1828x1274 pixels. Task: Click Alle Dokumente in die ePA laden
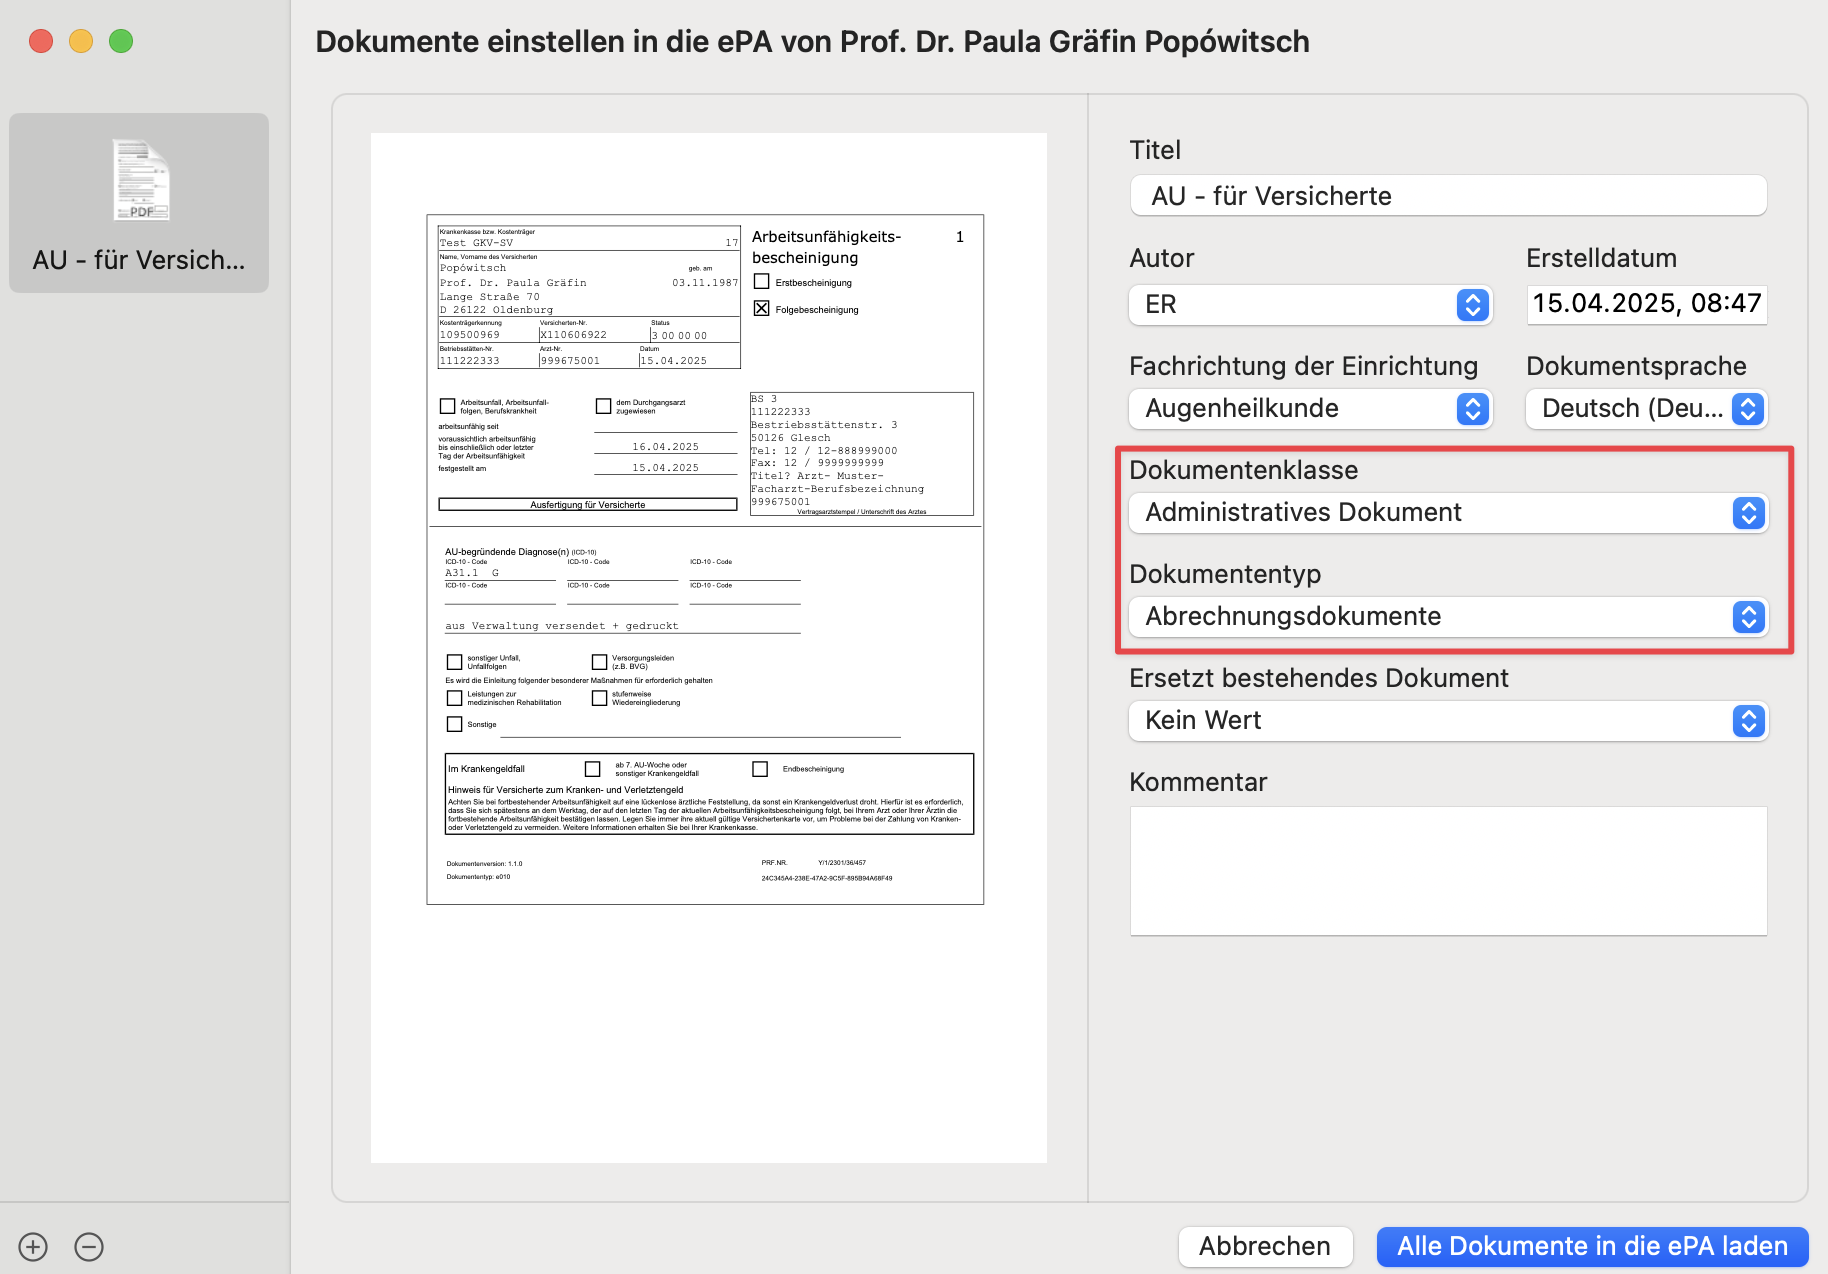click(x=1592, y=1247)
